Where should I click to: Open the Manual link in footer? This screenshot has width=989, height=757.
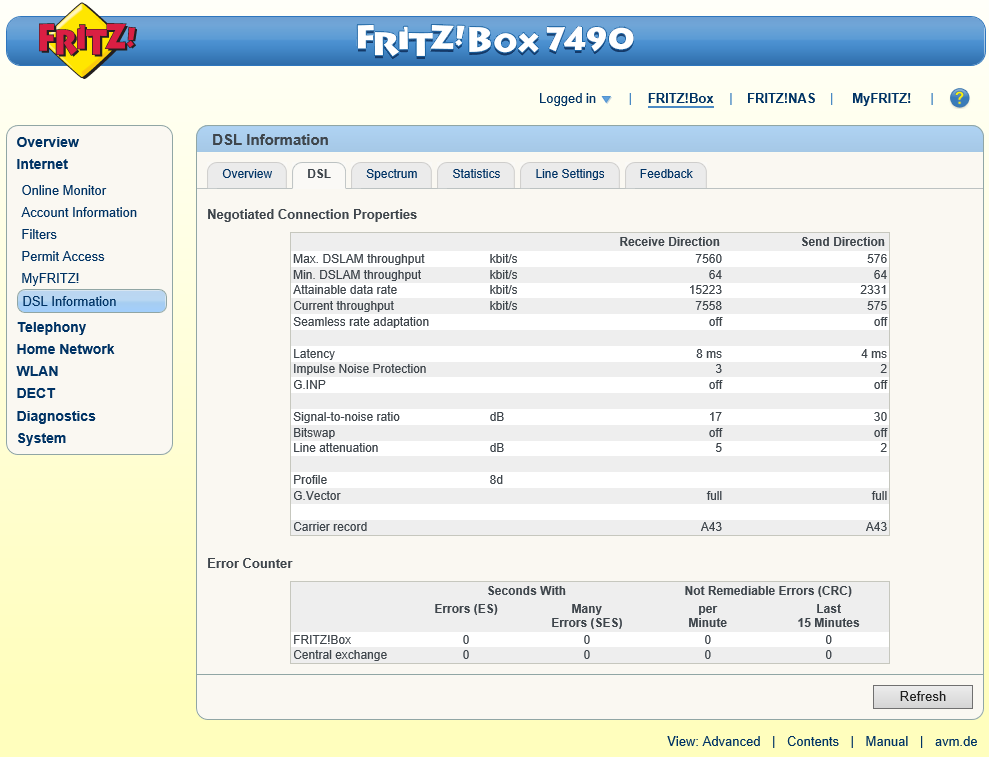click(886, 741)
